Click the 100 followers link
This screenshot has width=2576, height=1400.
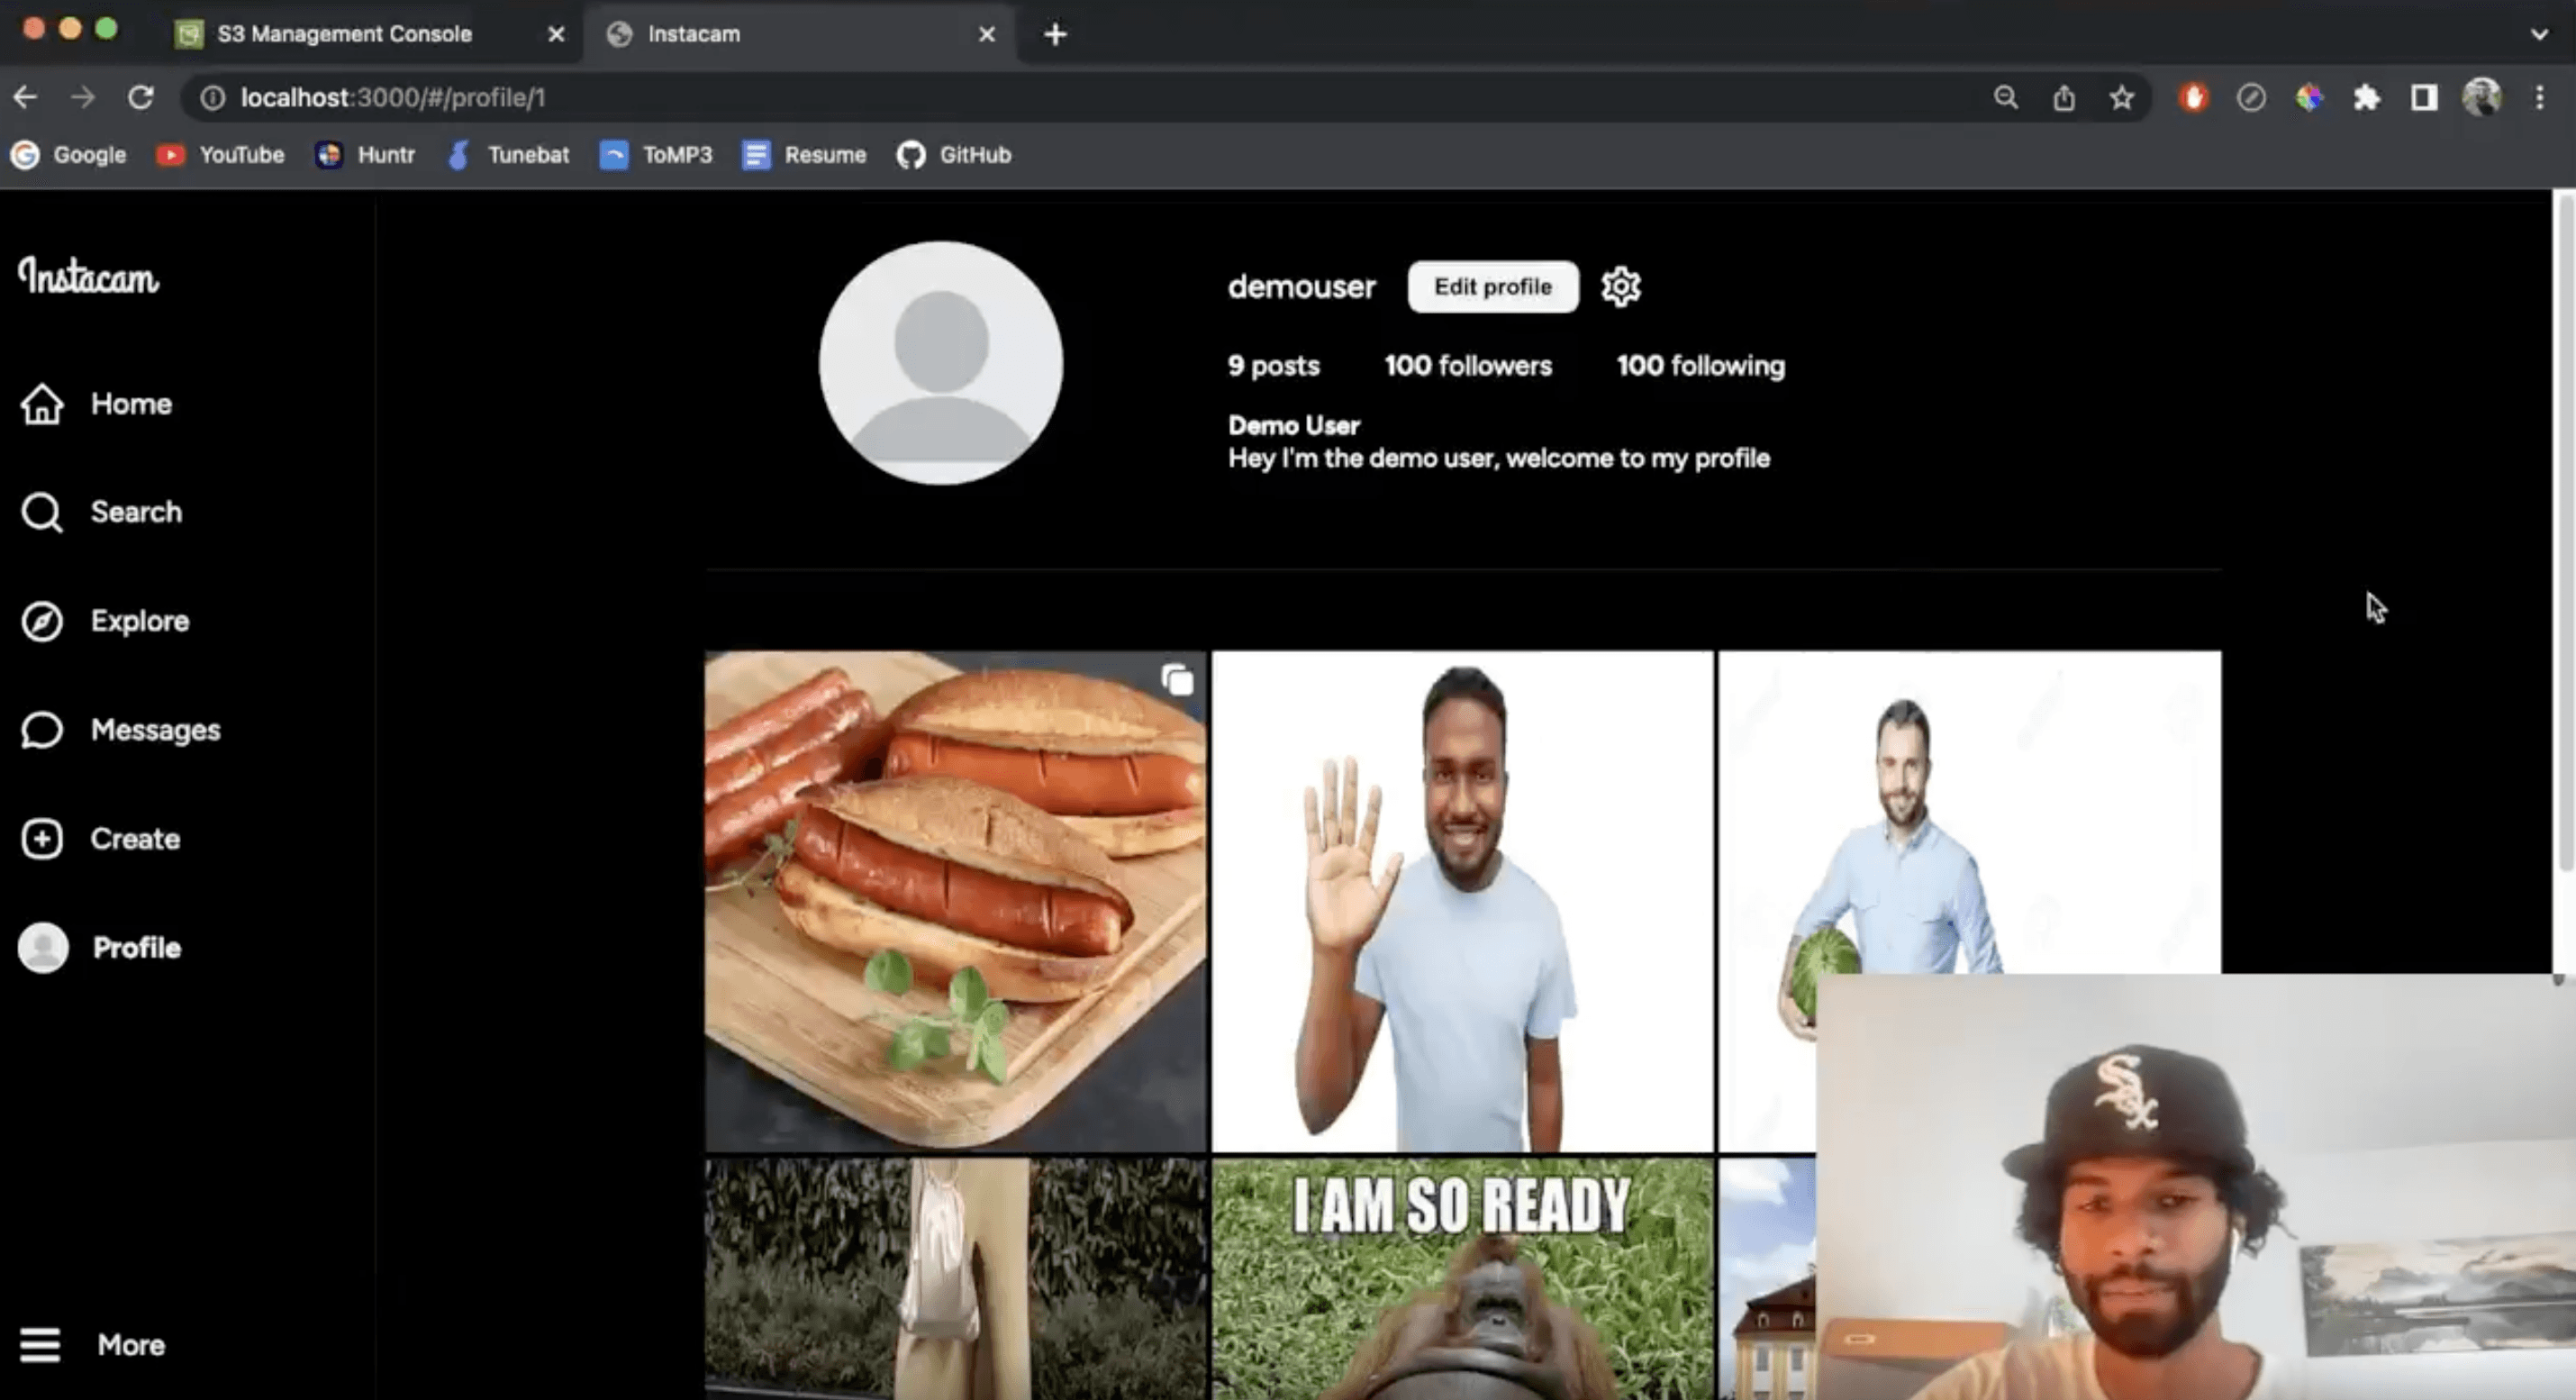click(x=1468, y=366)
